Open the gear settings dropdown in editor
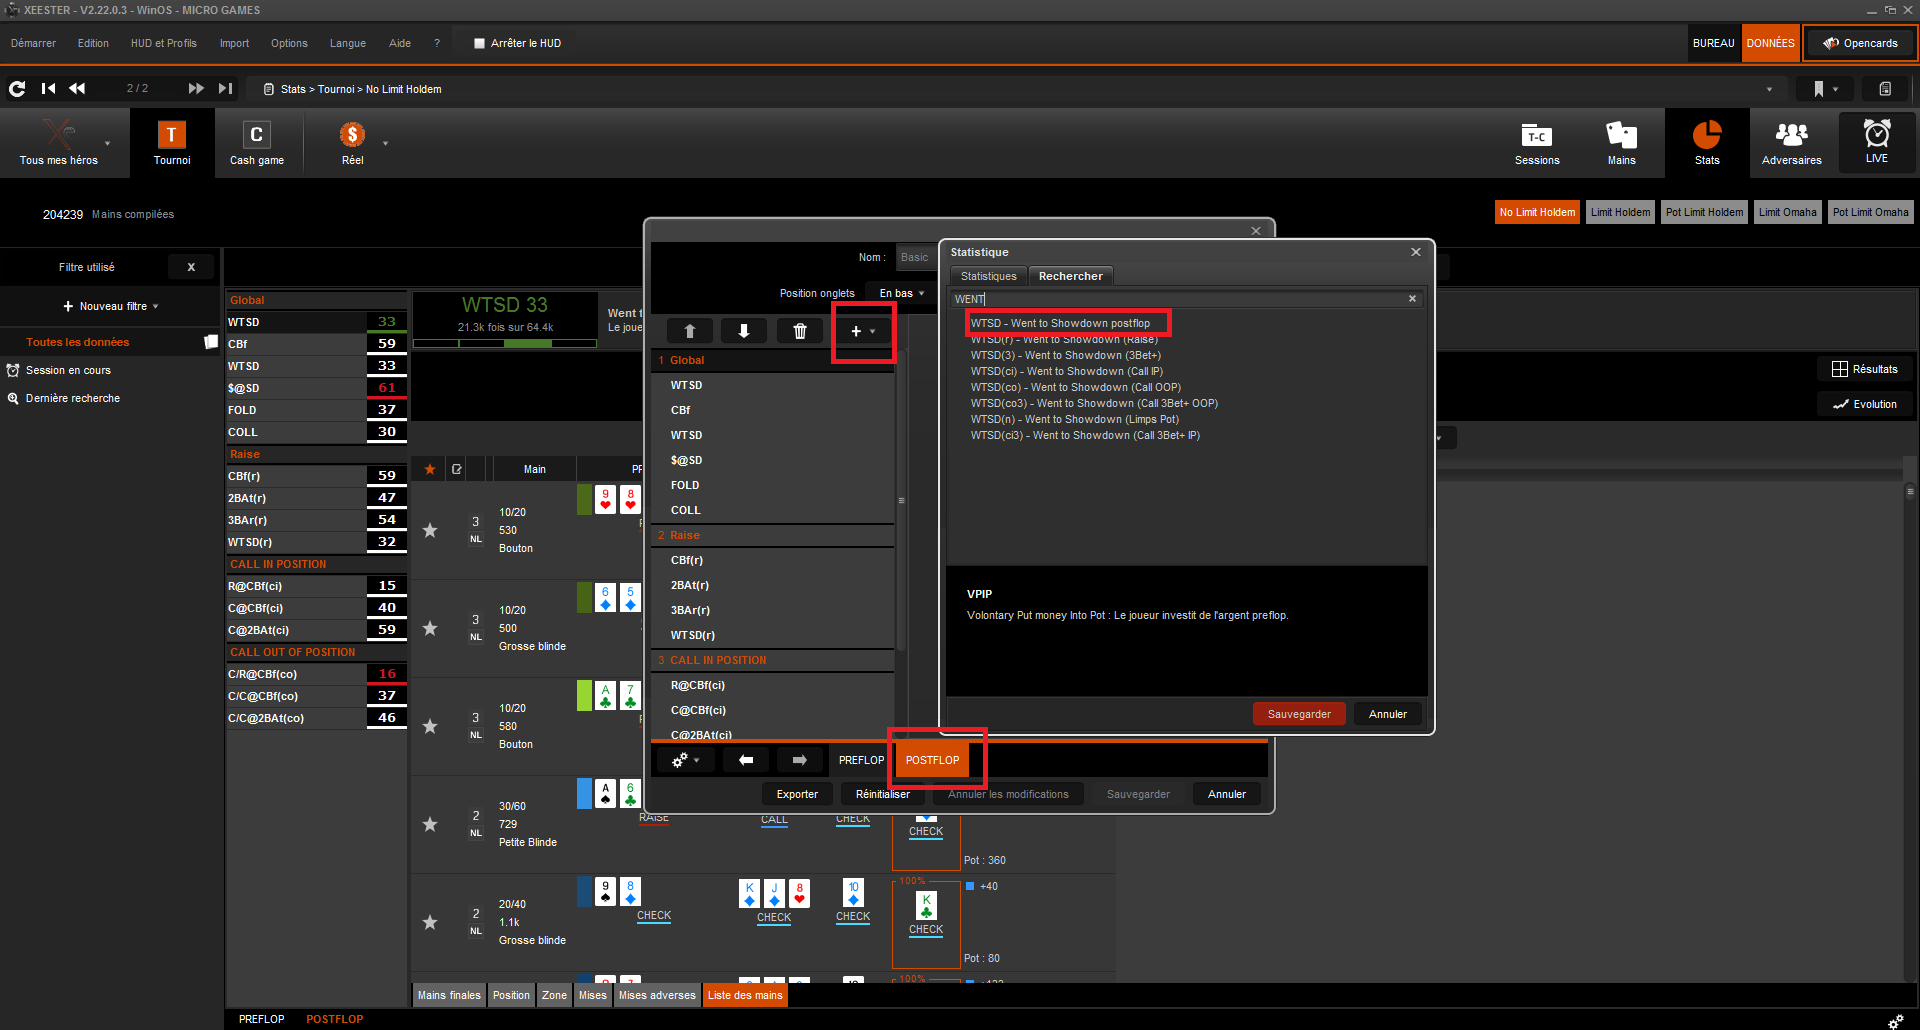Viewport: 1920px width, 1030px height. click(x=686, y=760)
